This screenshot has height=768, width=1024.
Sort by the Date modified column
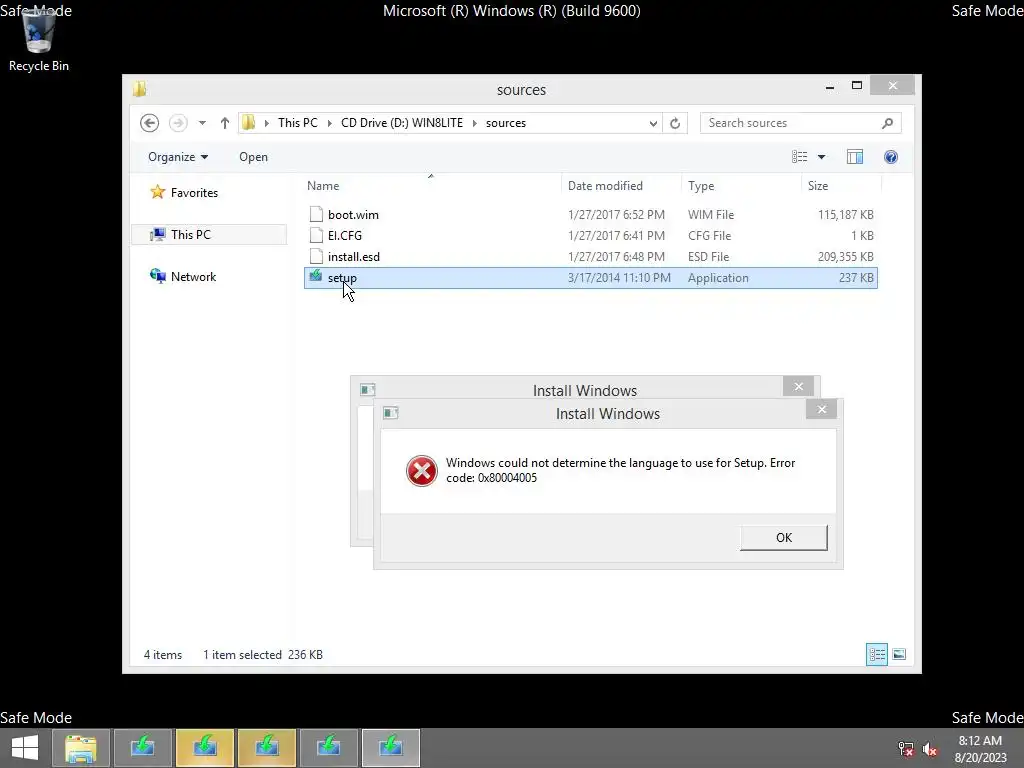pos(620,185)
